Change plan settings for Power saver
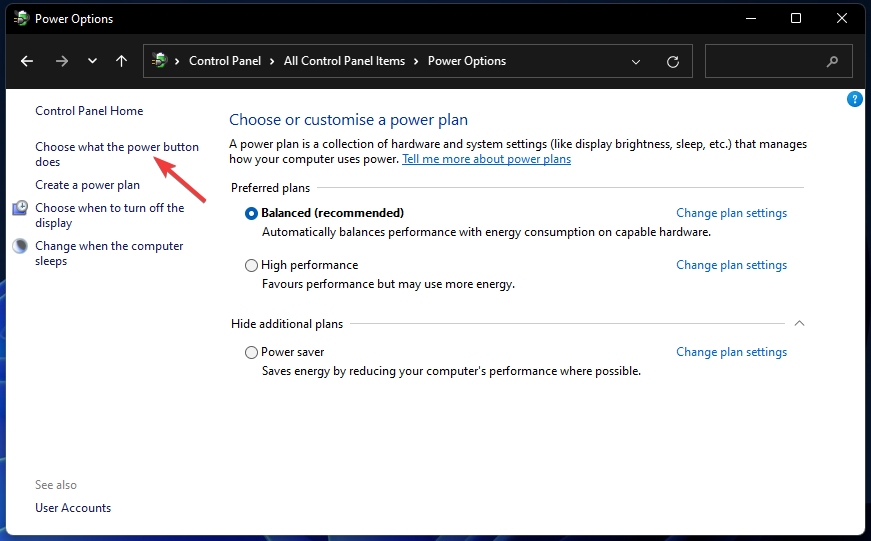 tap(731, 352)
